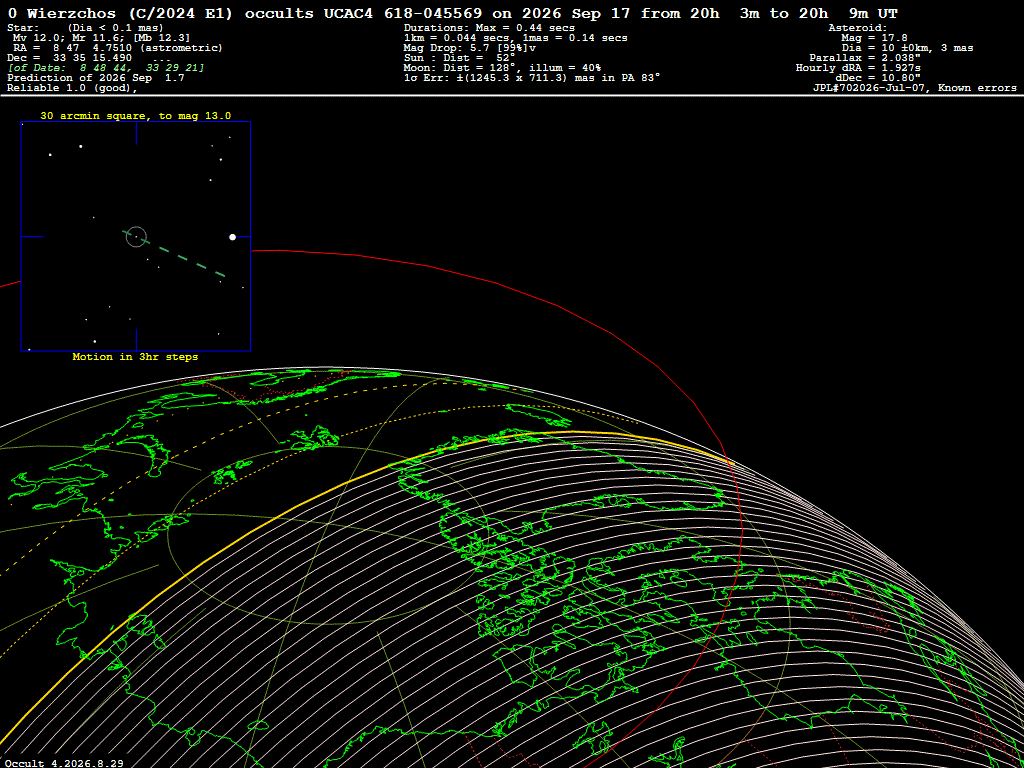Click the red line and yellow centerline intersection
The width and height of the screenshot is (1024, 768).
click(x=729, y=462)
